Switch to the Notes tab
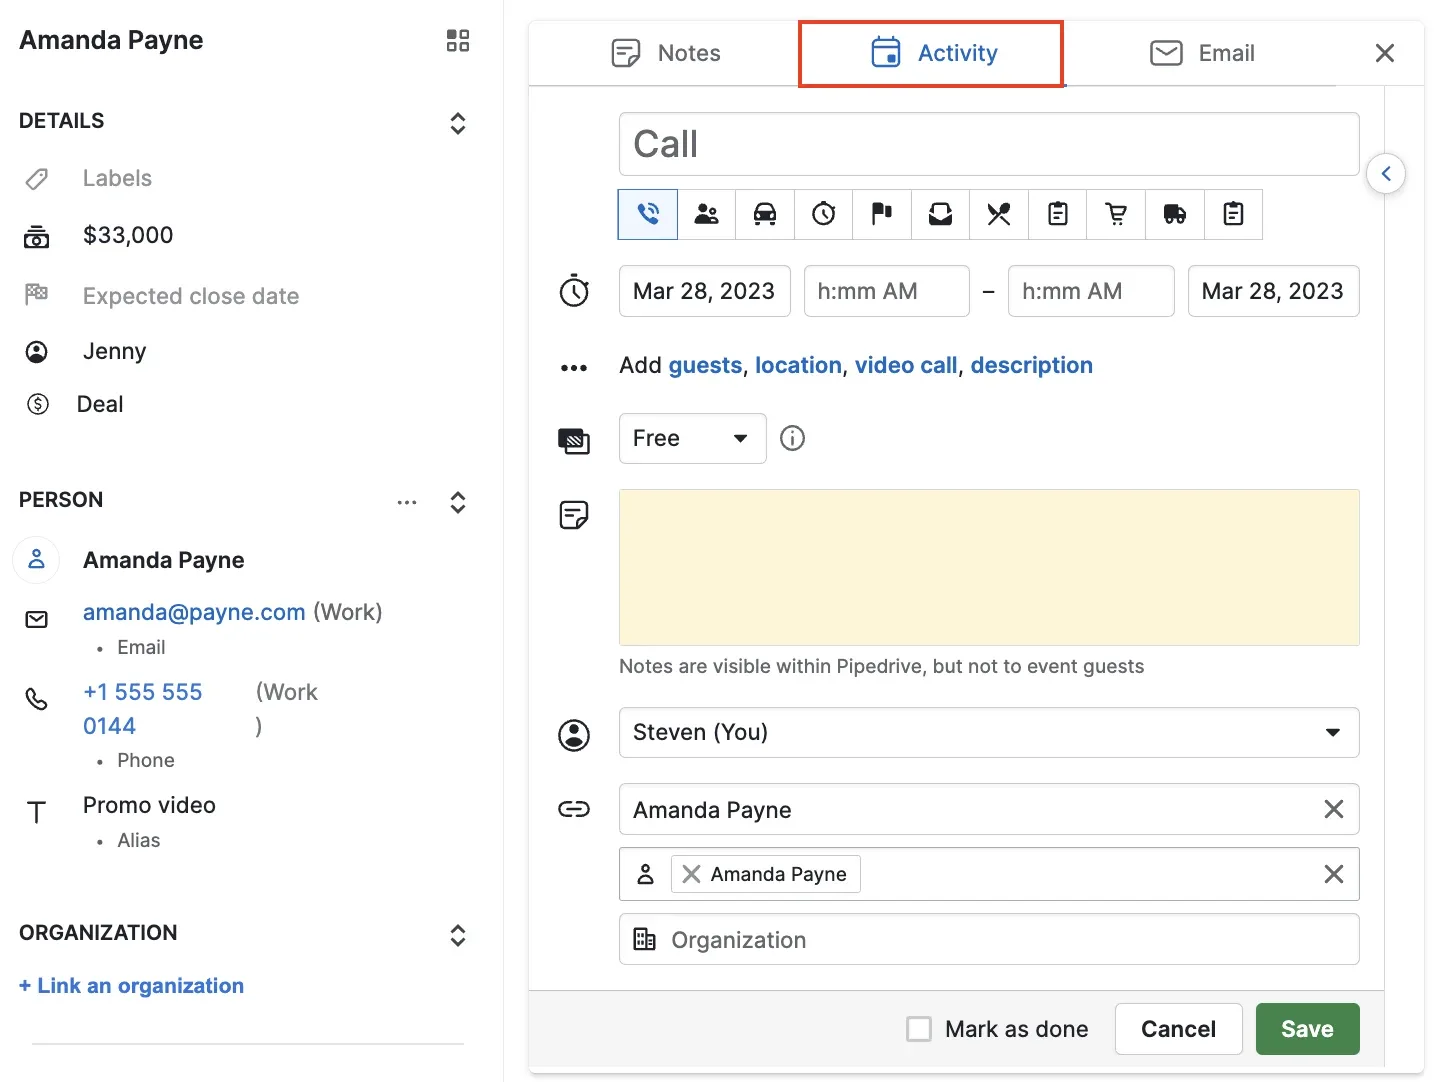Image resolution: width=1434 pixels, height=1082 pixels. (x=665, y=53)
